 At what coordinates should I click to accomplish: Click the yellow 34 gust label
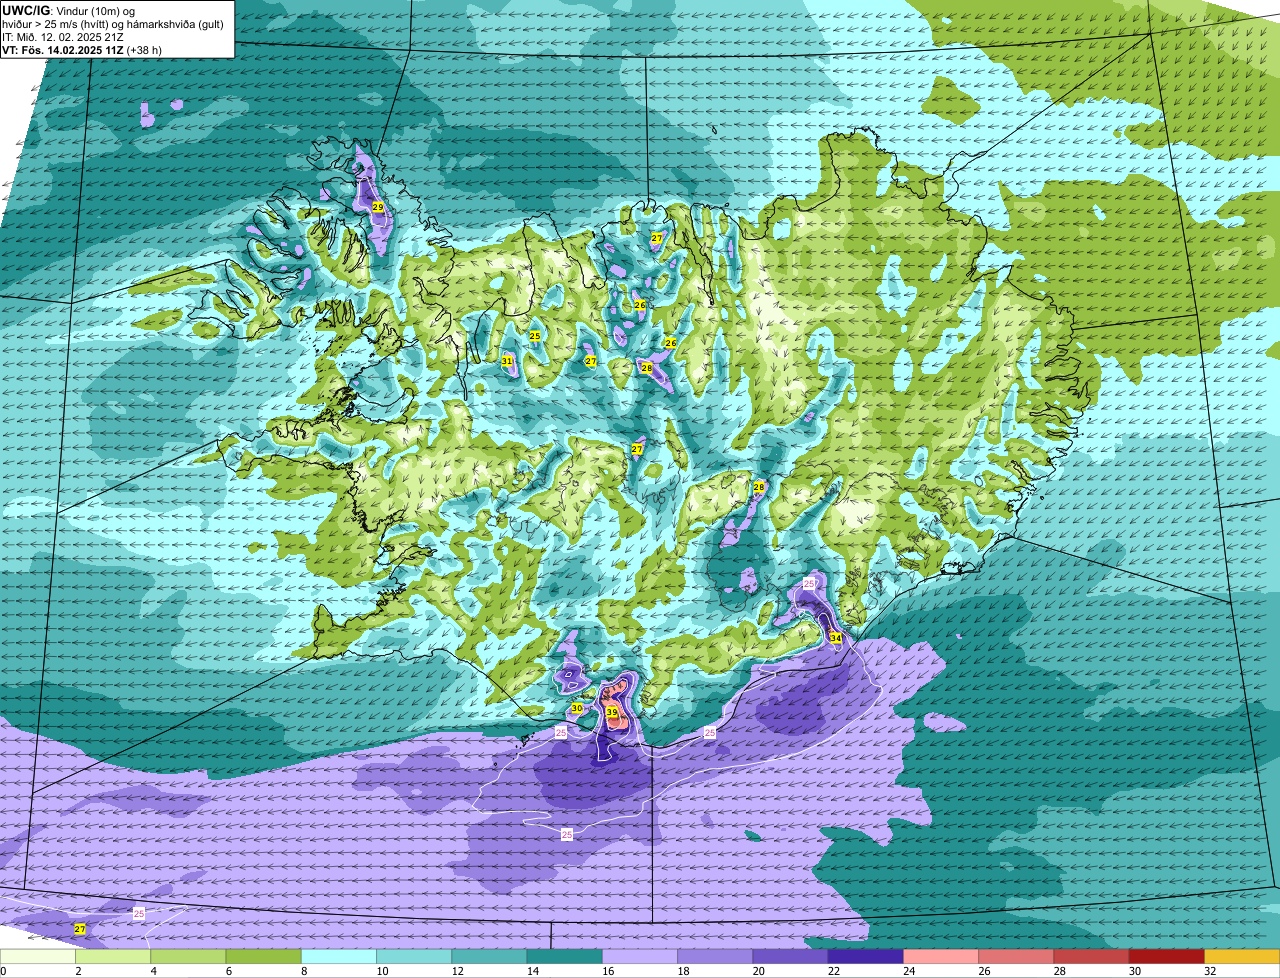click(x=835, y=637)
